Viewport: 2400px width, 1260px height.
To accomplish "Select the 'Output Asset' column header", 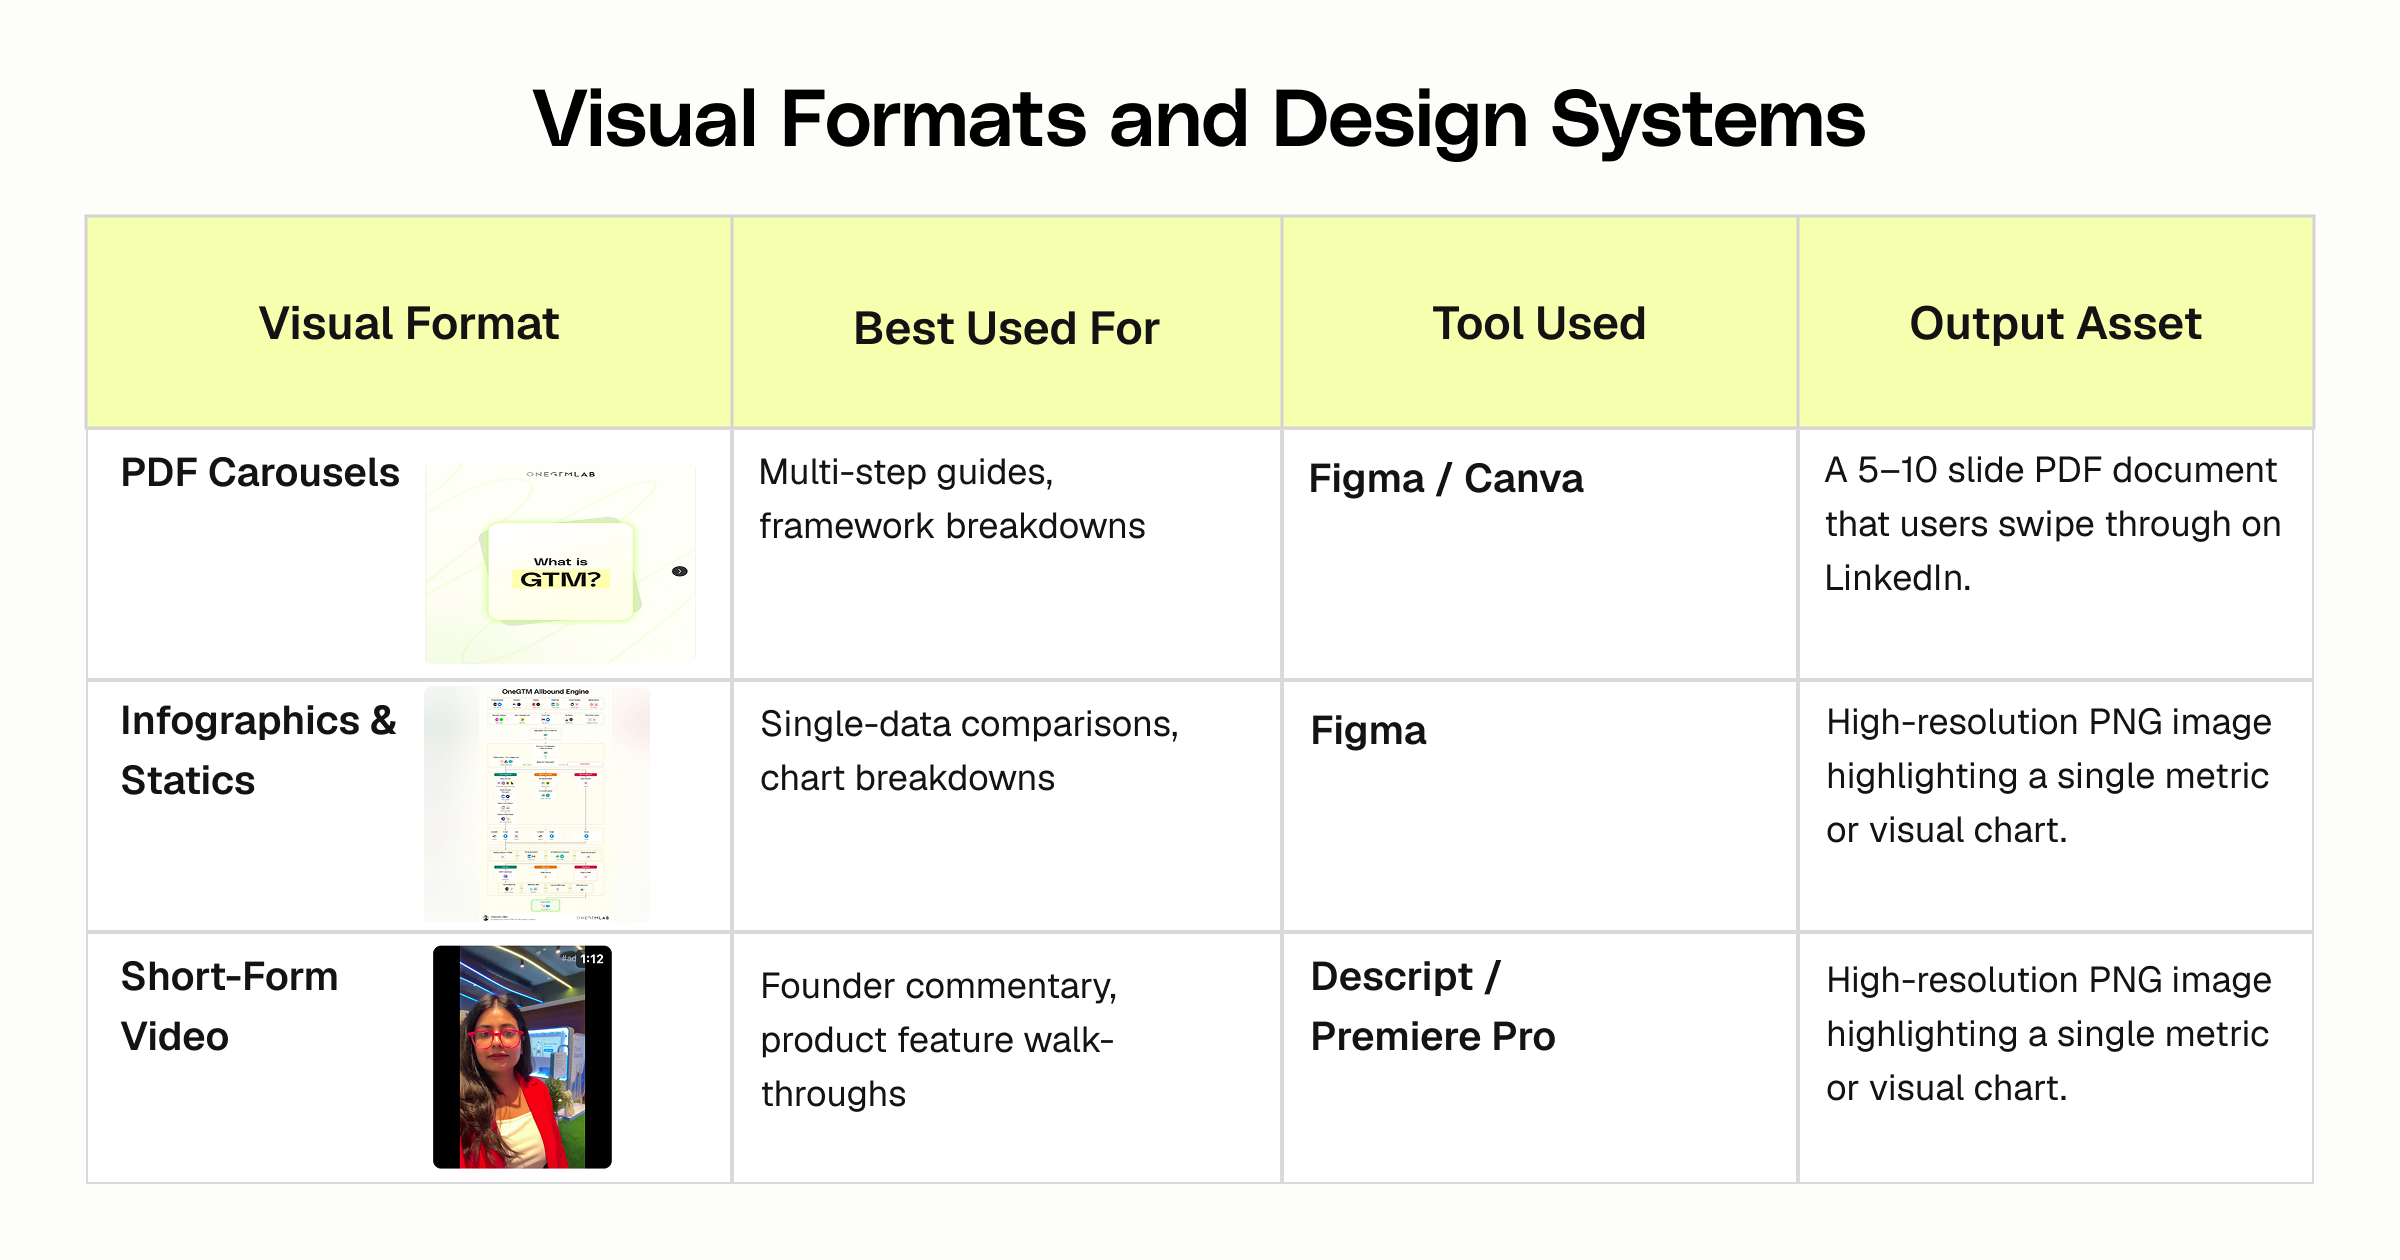I will click(x=2055, y=323).
